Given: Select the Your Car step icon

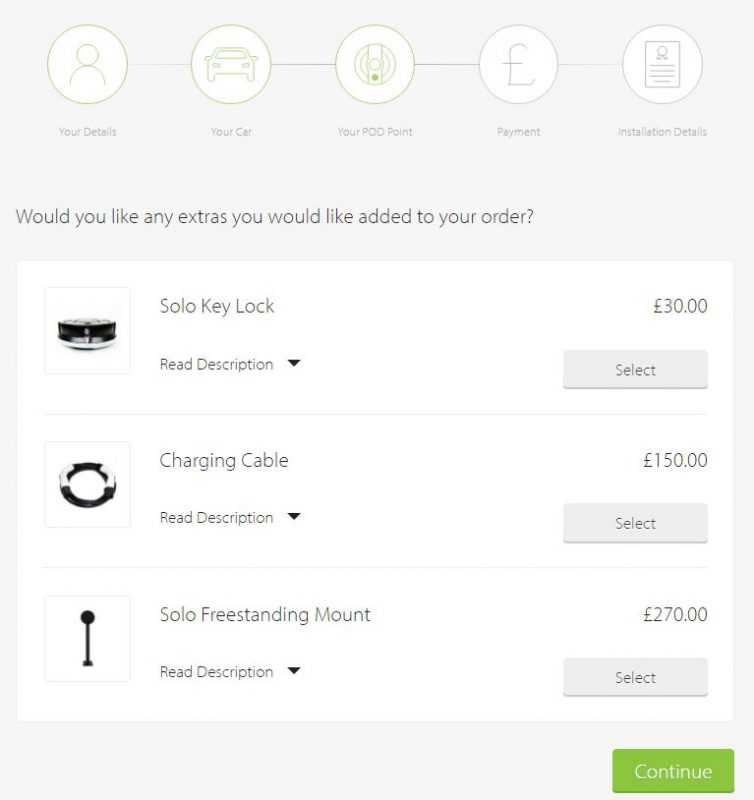Looking at the screenshot, I should click(x=231, y=63).
